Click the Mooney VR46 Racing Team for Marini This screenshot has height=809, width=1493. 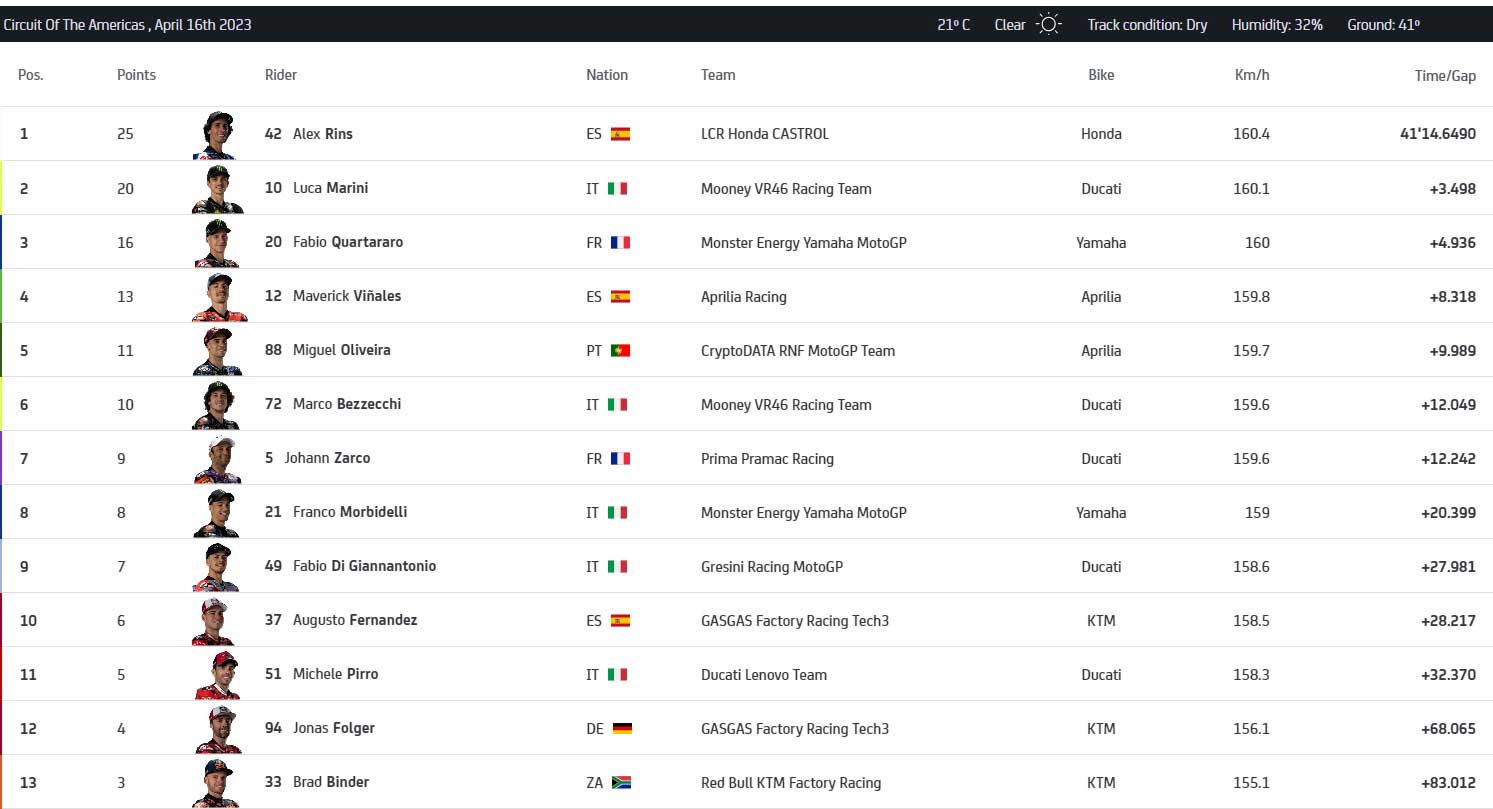786,189
